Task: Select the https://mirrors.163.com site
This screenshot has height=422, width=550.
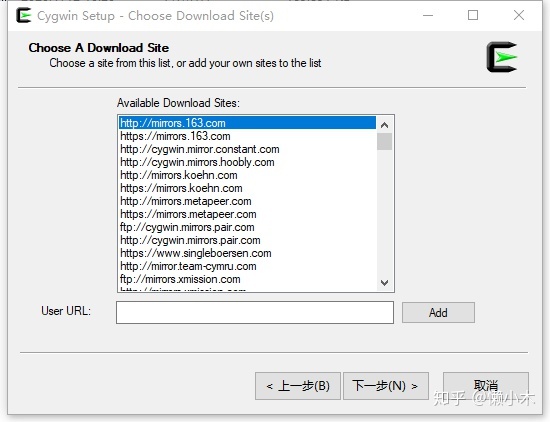Action: tap(247, 136)
